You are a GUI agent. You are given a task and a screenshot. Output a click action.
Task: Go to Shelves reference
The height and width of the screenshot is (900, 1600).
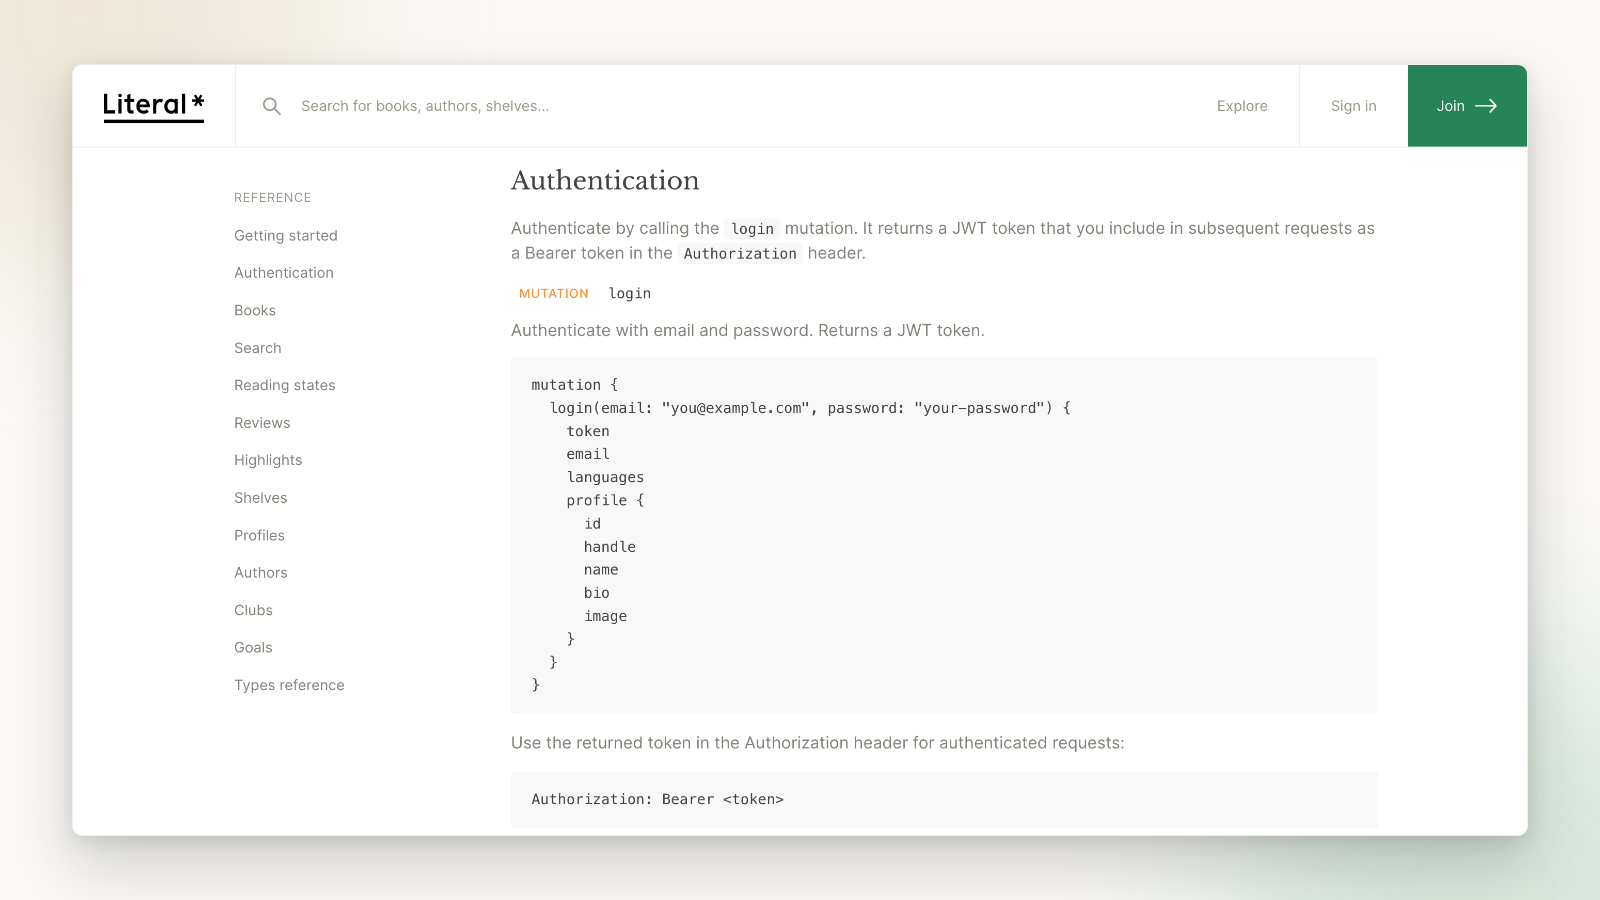click(261, 498)
